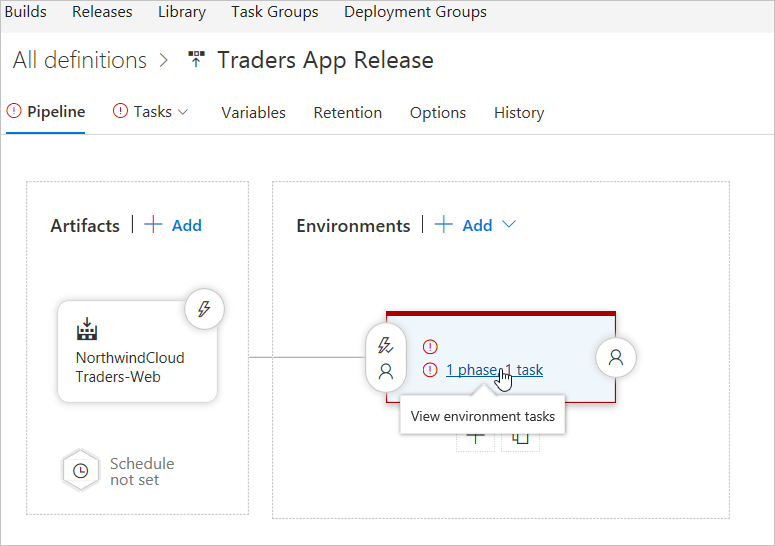Click Add under Environments
The width and height of the screenshot is (775, 546).
[477, 225]
